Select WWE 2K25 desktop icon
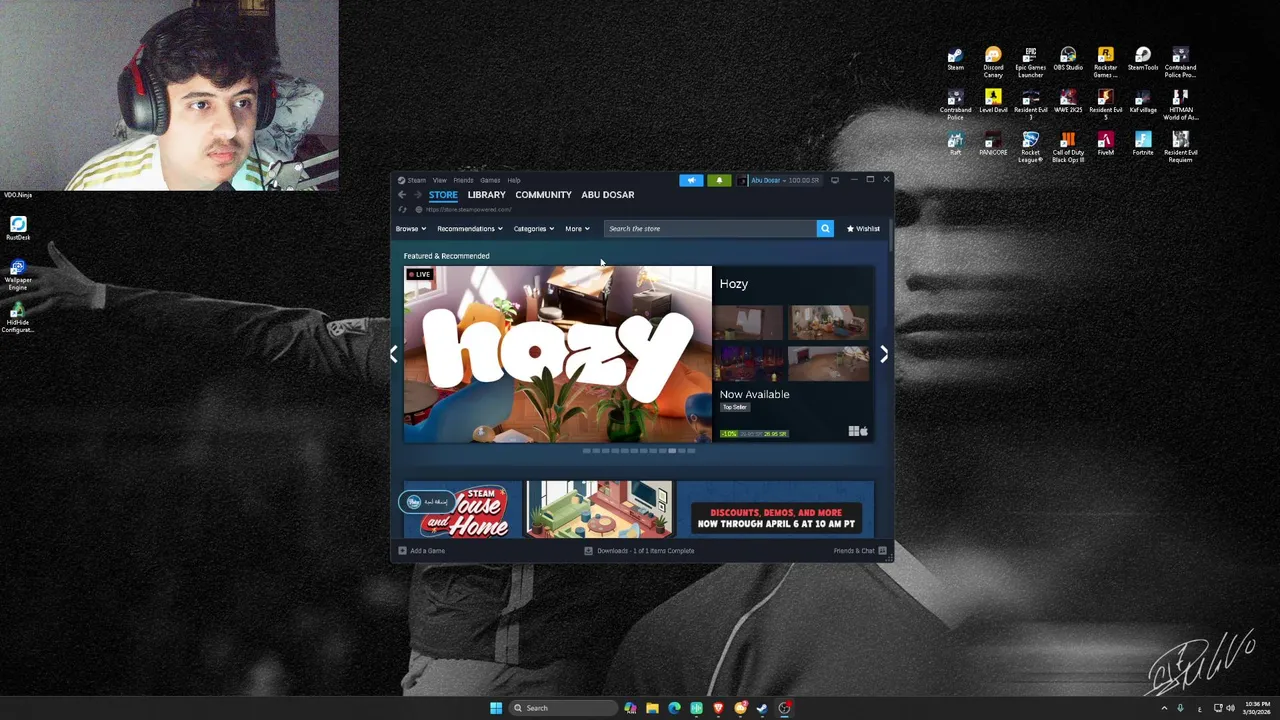This screenshot has width=1280, height=720. pos(1068,101)
